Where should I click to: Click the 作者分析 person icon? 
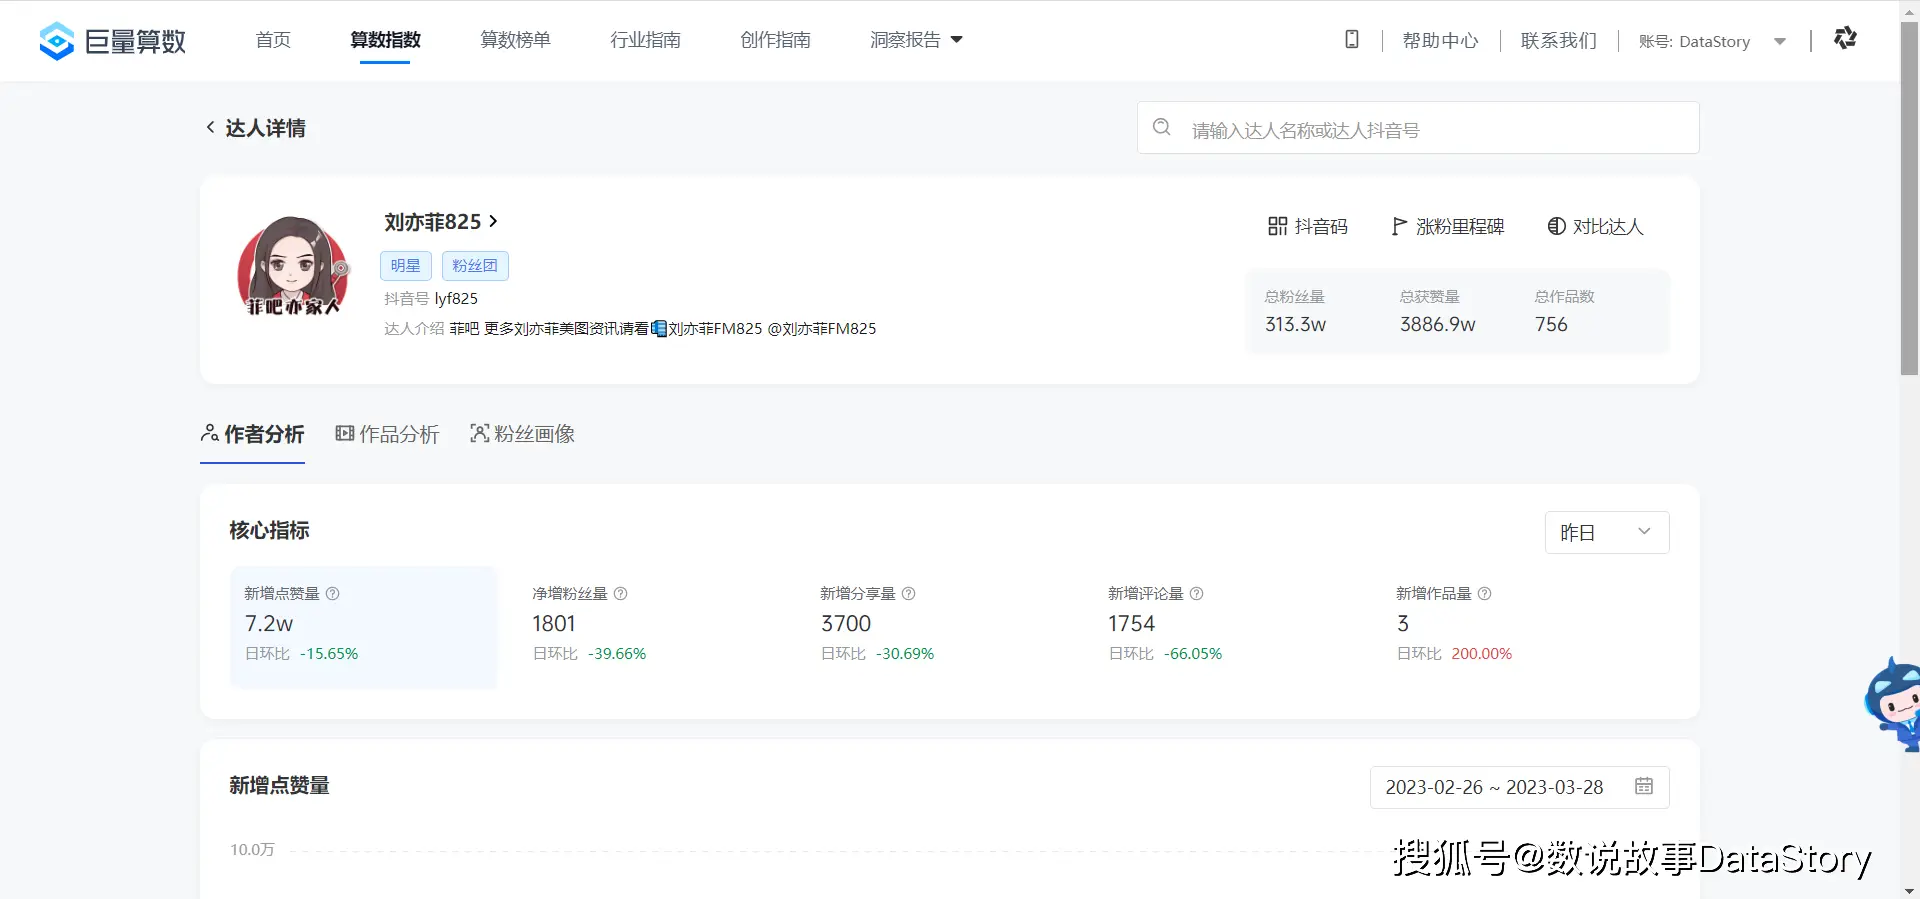coord(209,433)
